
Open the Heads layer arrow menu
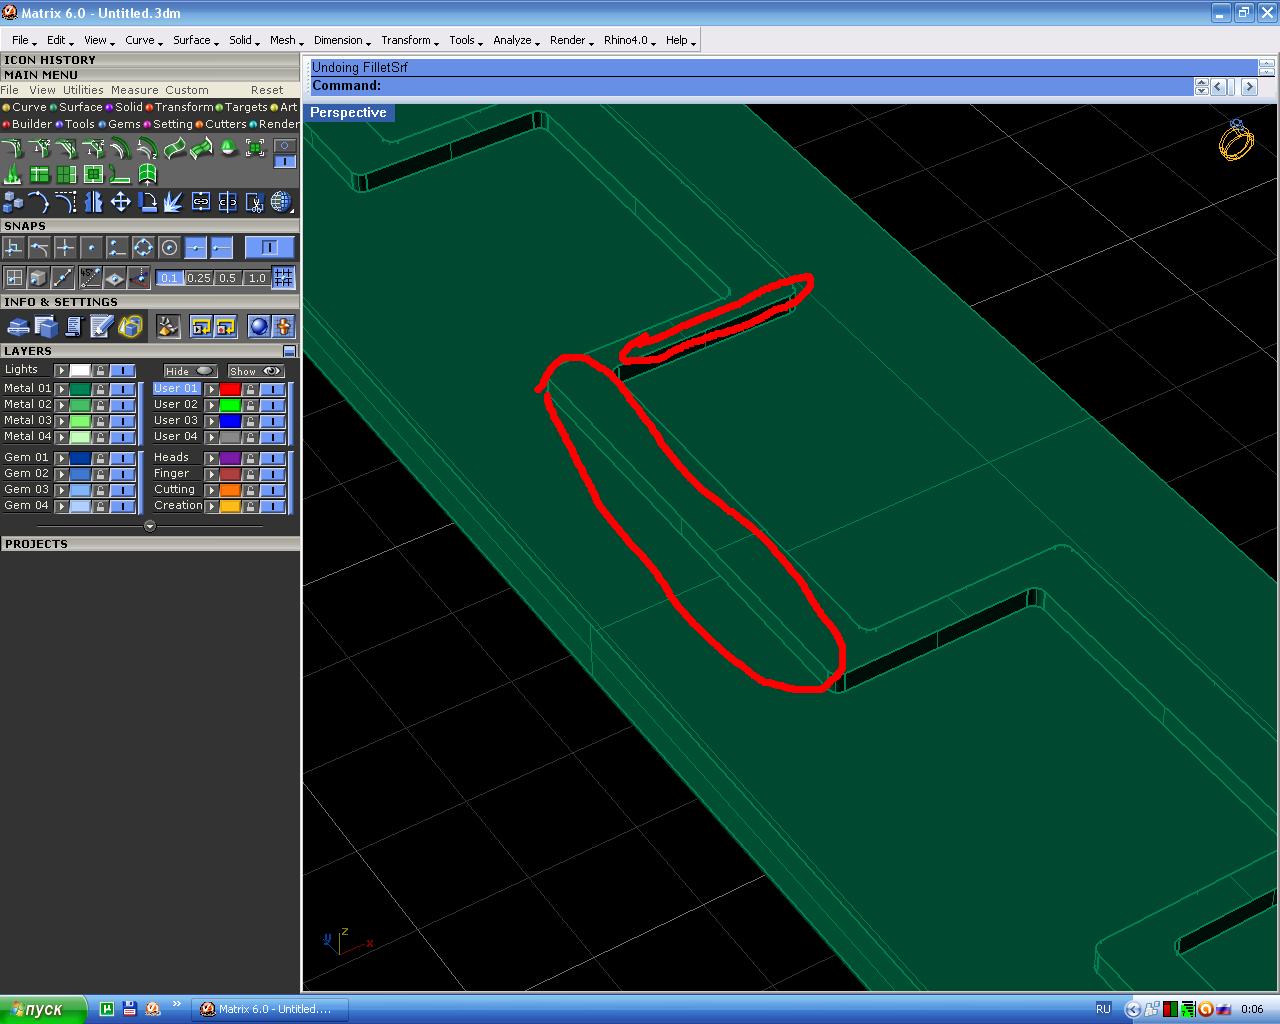[x=212, y=458]
